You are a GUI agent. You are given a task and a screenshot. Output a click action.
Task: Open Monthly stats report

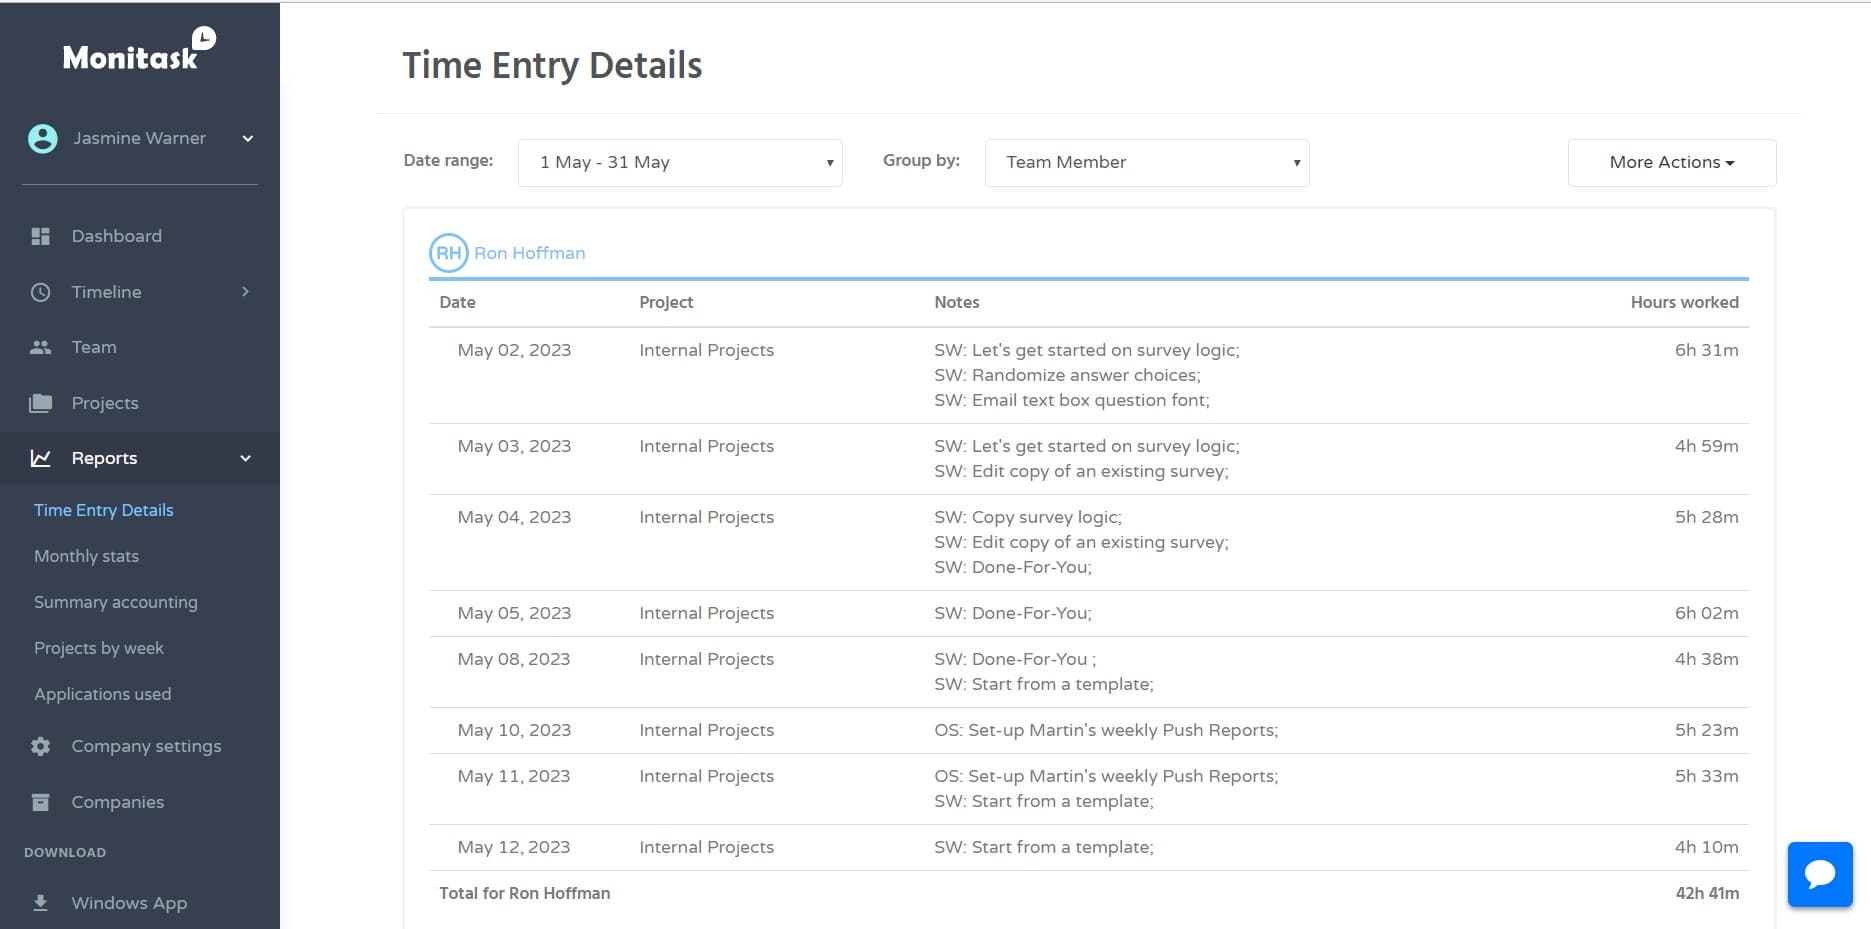coord(87,556)
